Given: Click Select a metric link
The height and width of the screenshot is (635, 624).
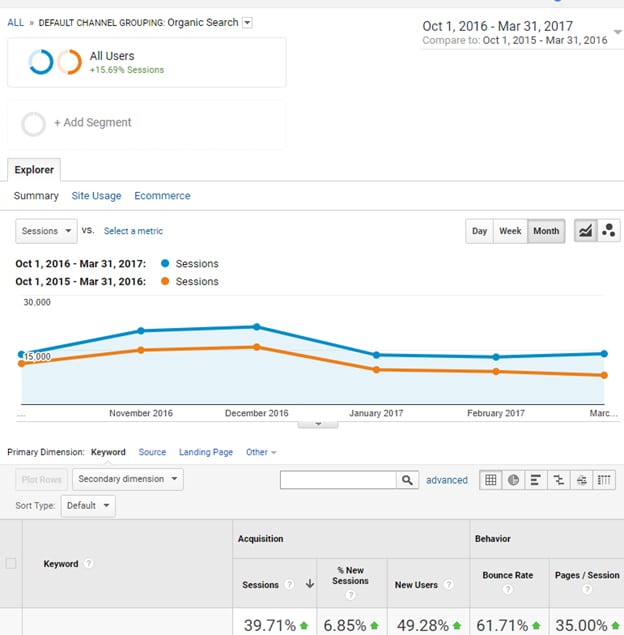Looking at the screenshot, I should [133, 231].
